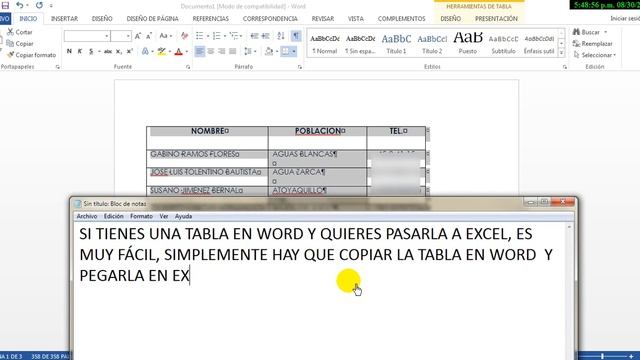
Task: Apply subscript formatting
Action: click(119, 51)
